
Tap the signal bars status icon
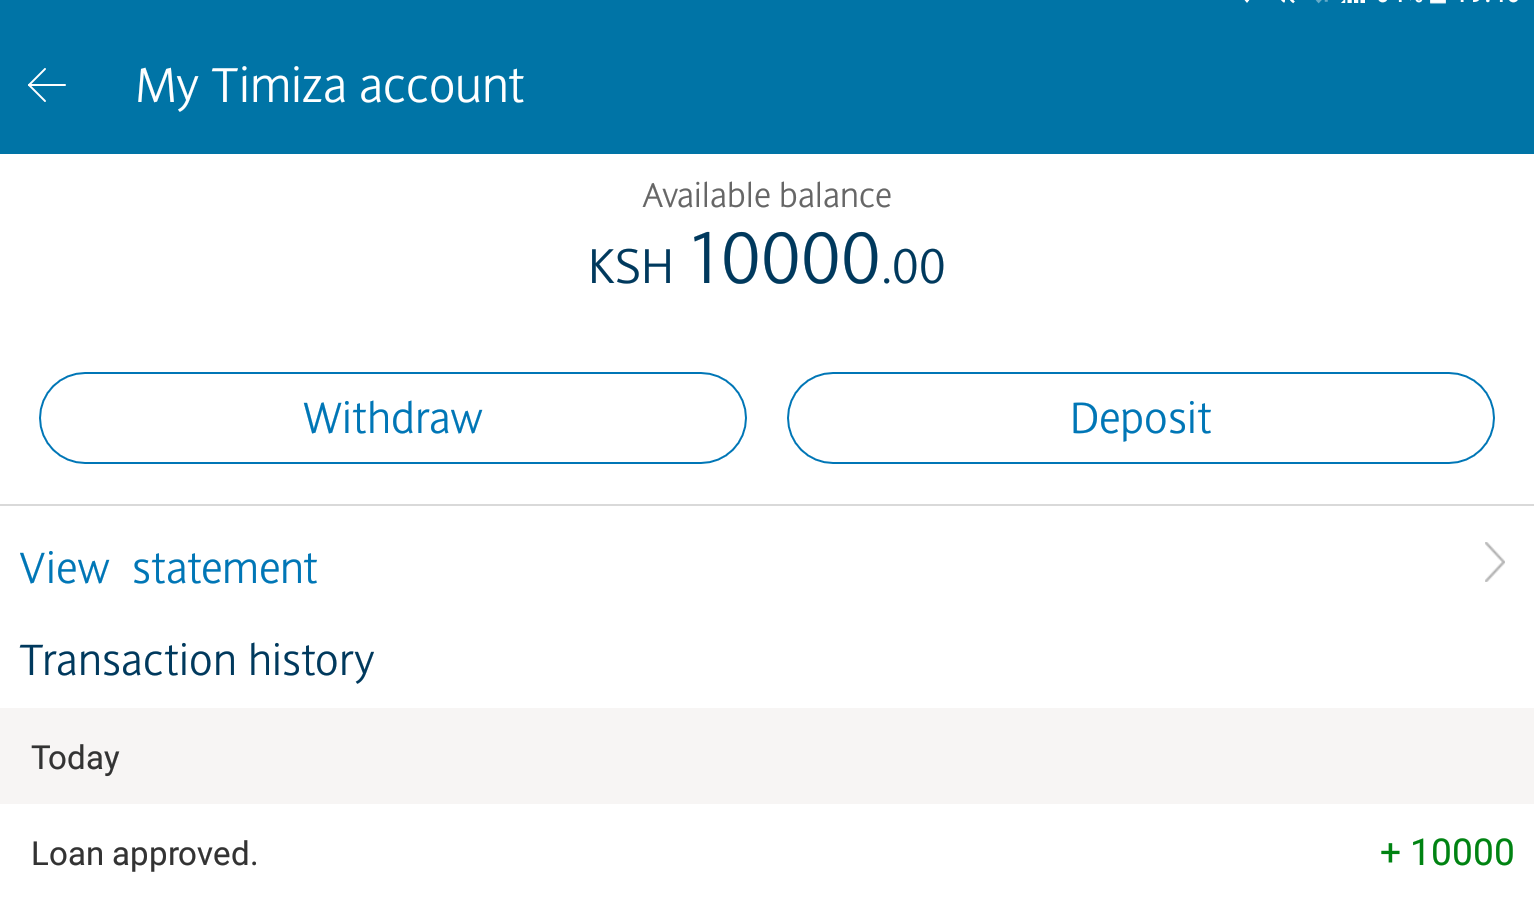point(1353,3)
